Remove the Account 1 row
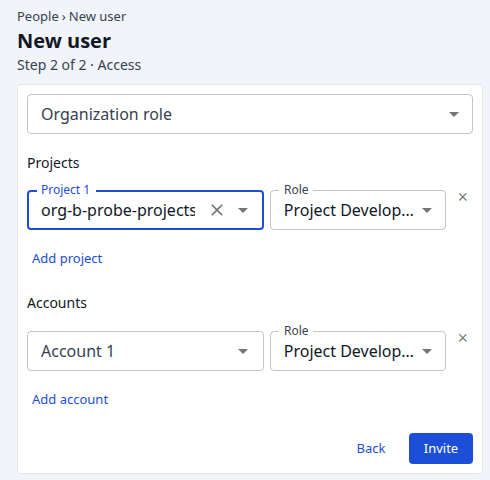This screenshot has height=480, width=490. 463,338
